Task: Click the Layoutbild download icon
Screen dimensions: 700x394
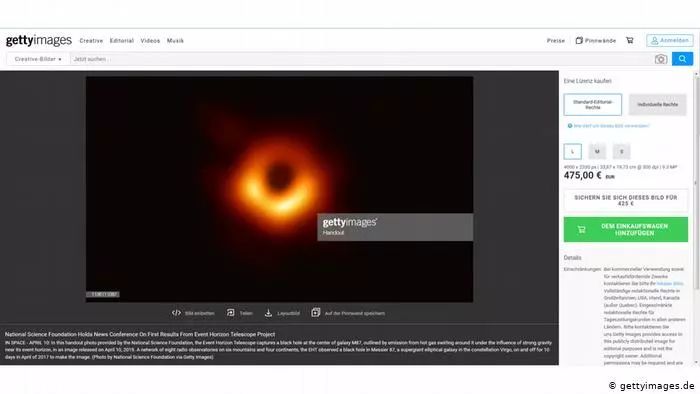Action: tap(268, 313)
